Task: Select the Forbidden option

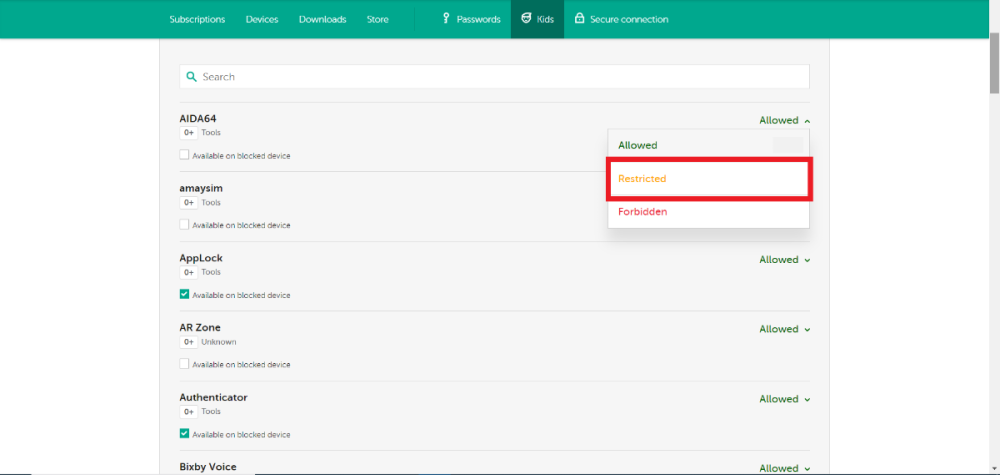Action: tap(708, 212)
